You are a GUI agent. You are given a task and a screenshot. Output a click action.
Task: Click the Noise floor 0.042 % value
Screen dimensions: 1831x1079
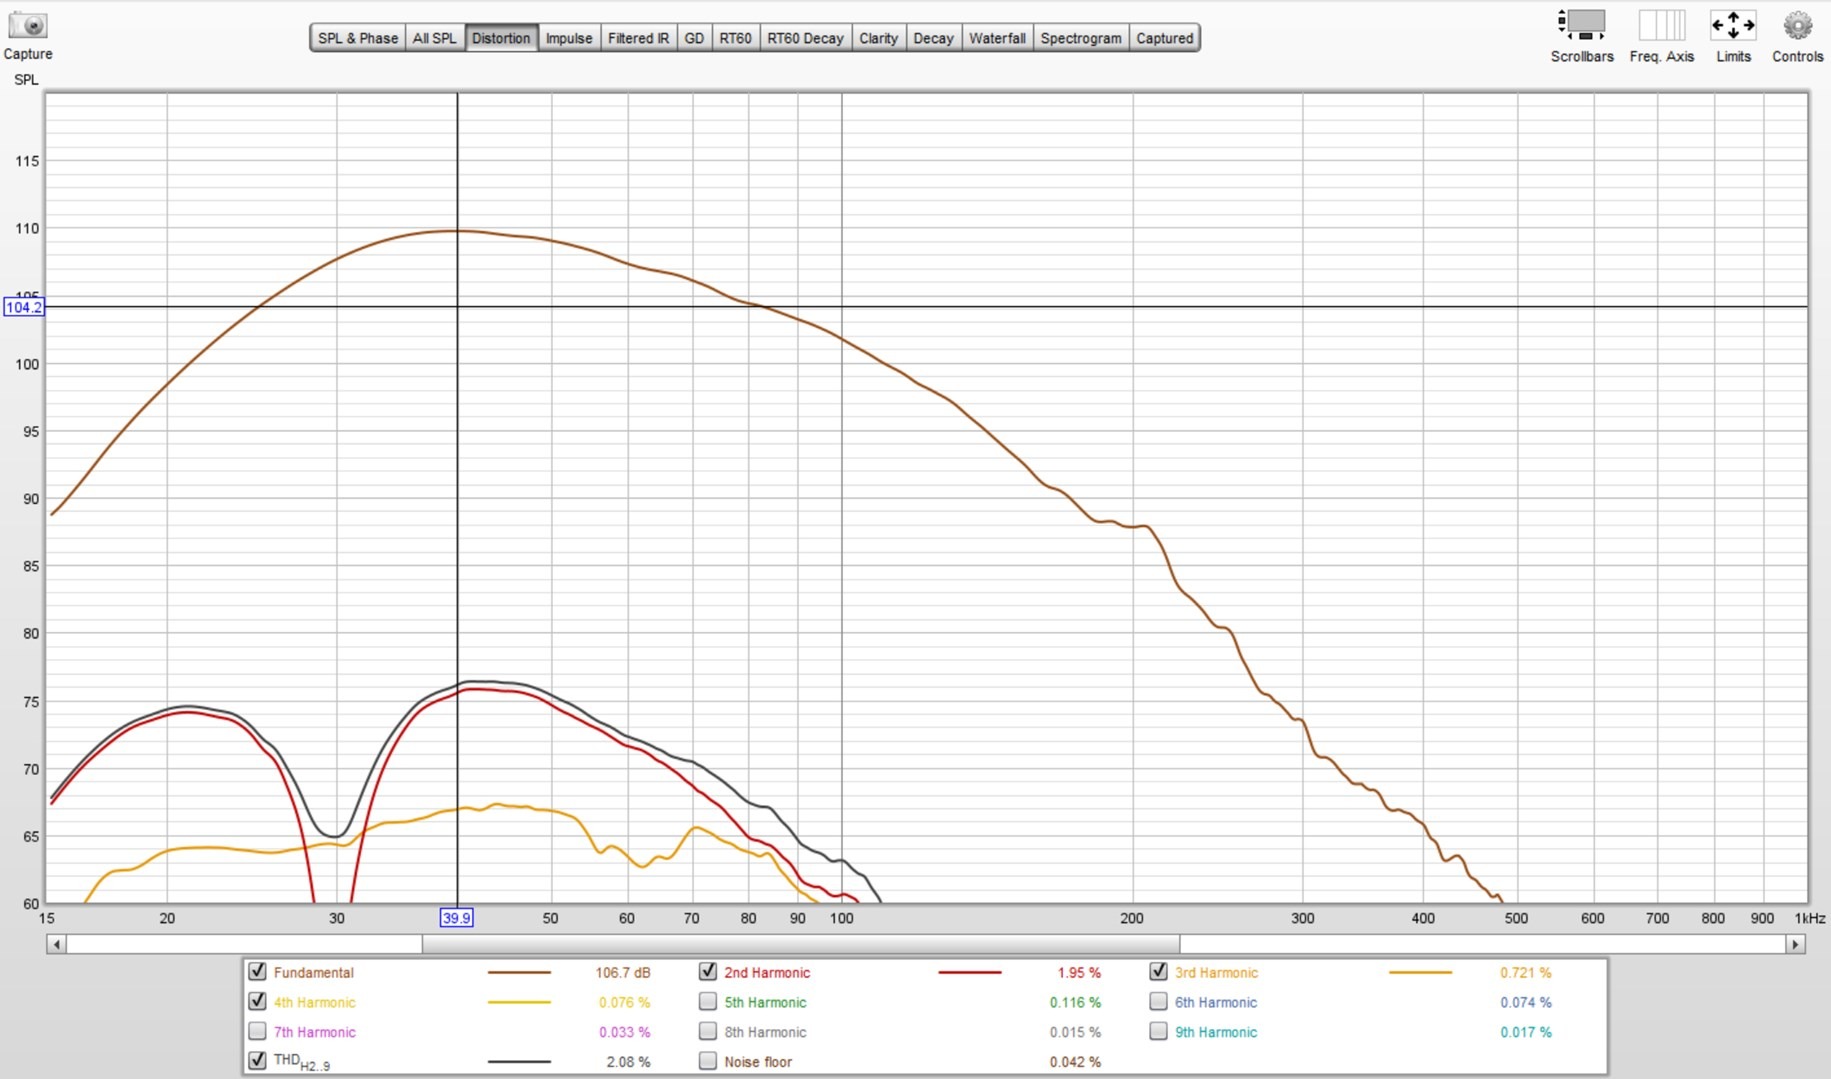pos(1075,1062)
